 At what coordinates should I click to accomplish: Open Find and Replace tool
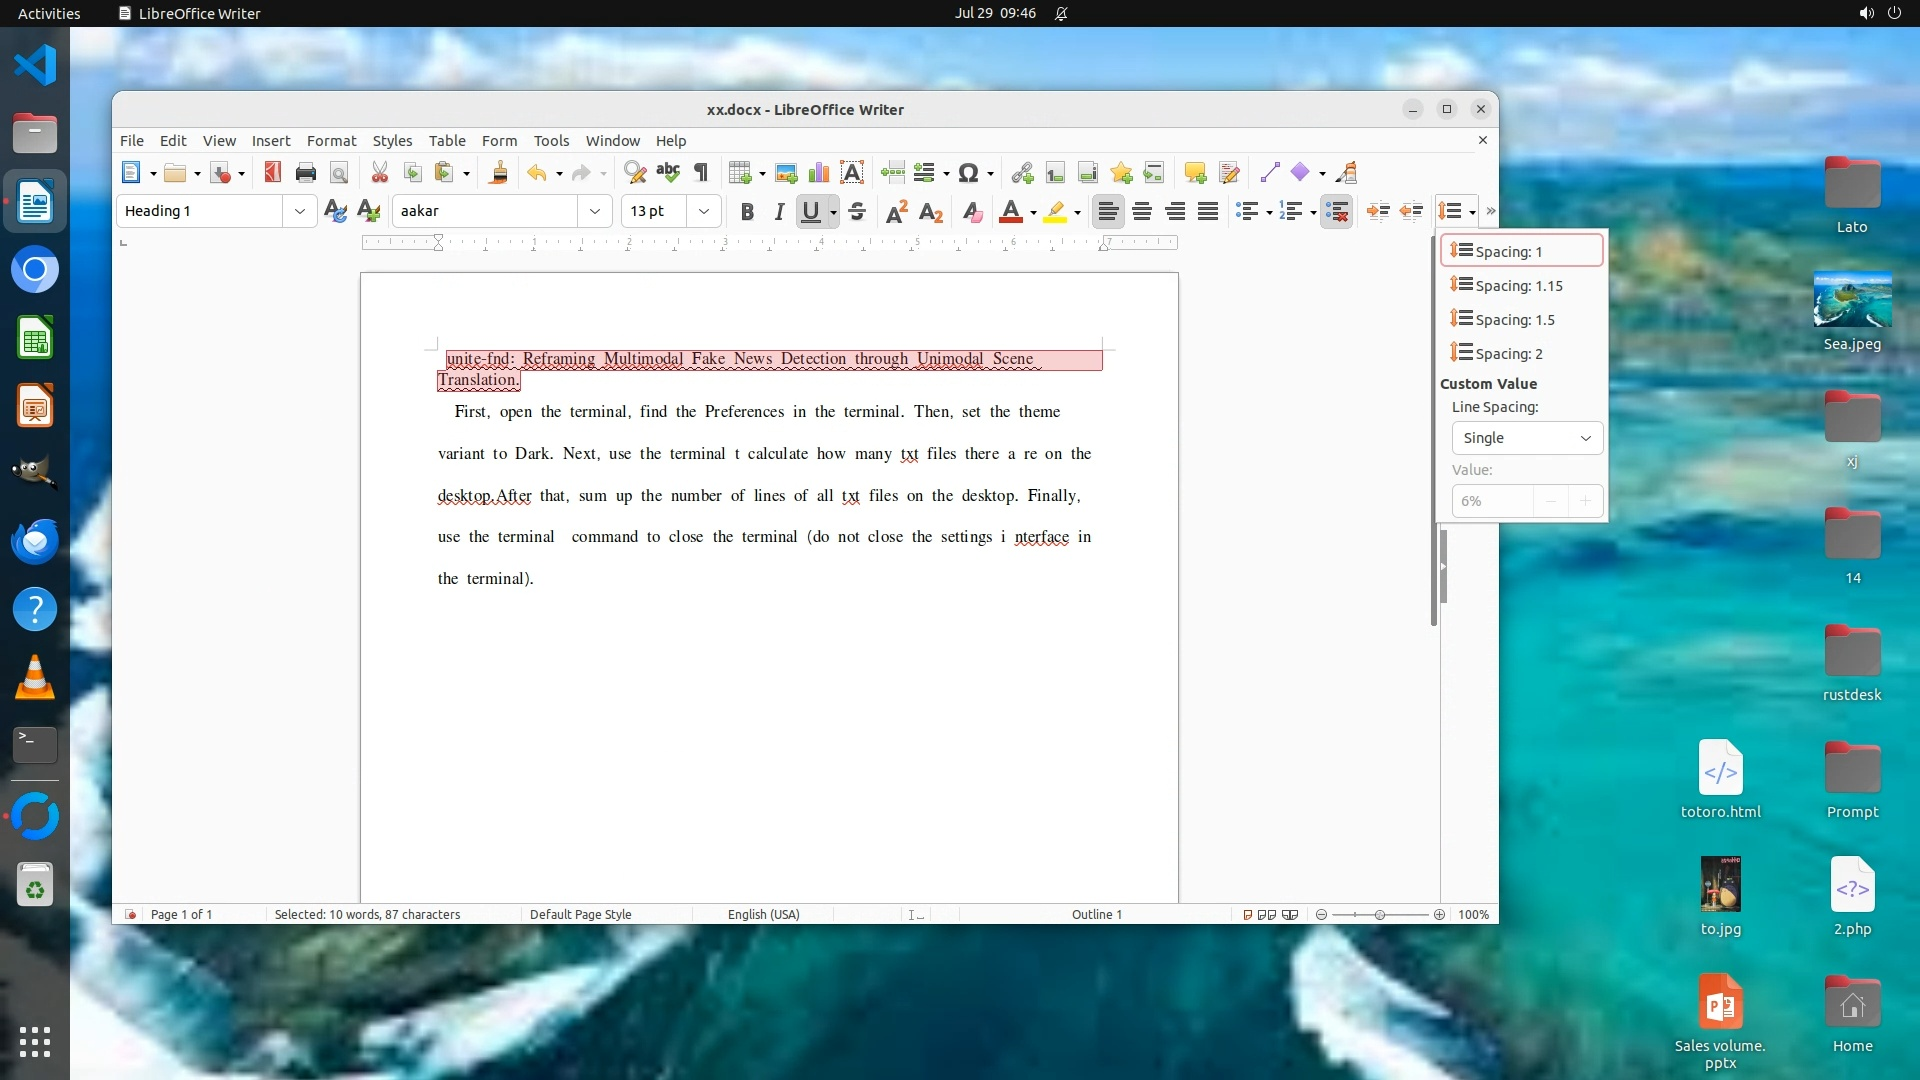[634, 172]
